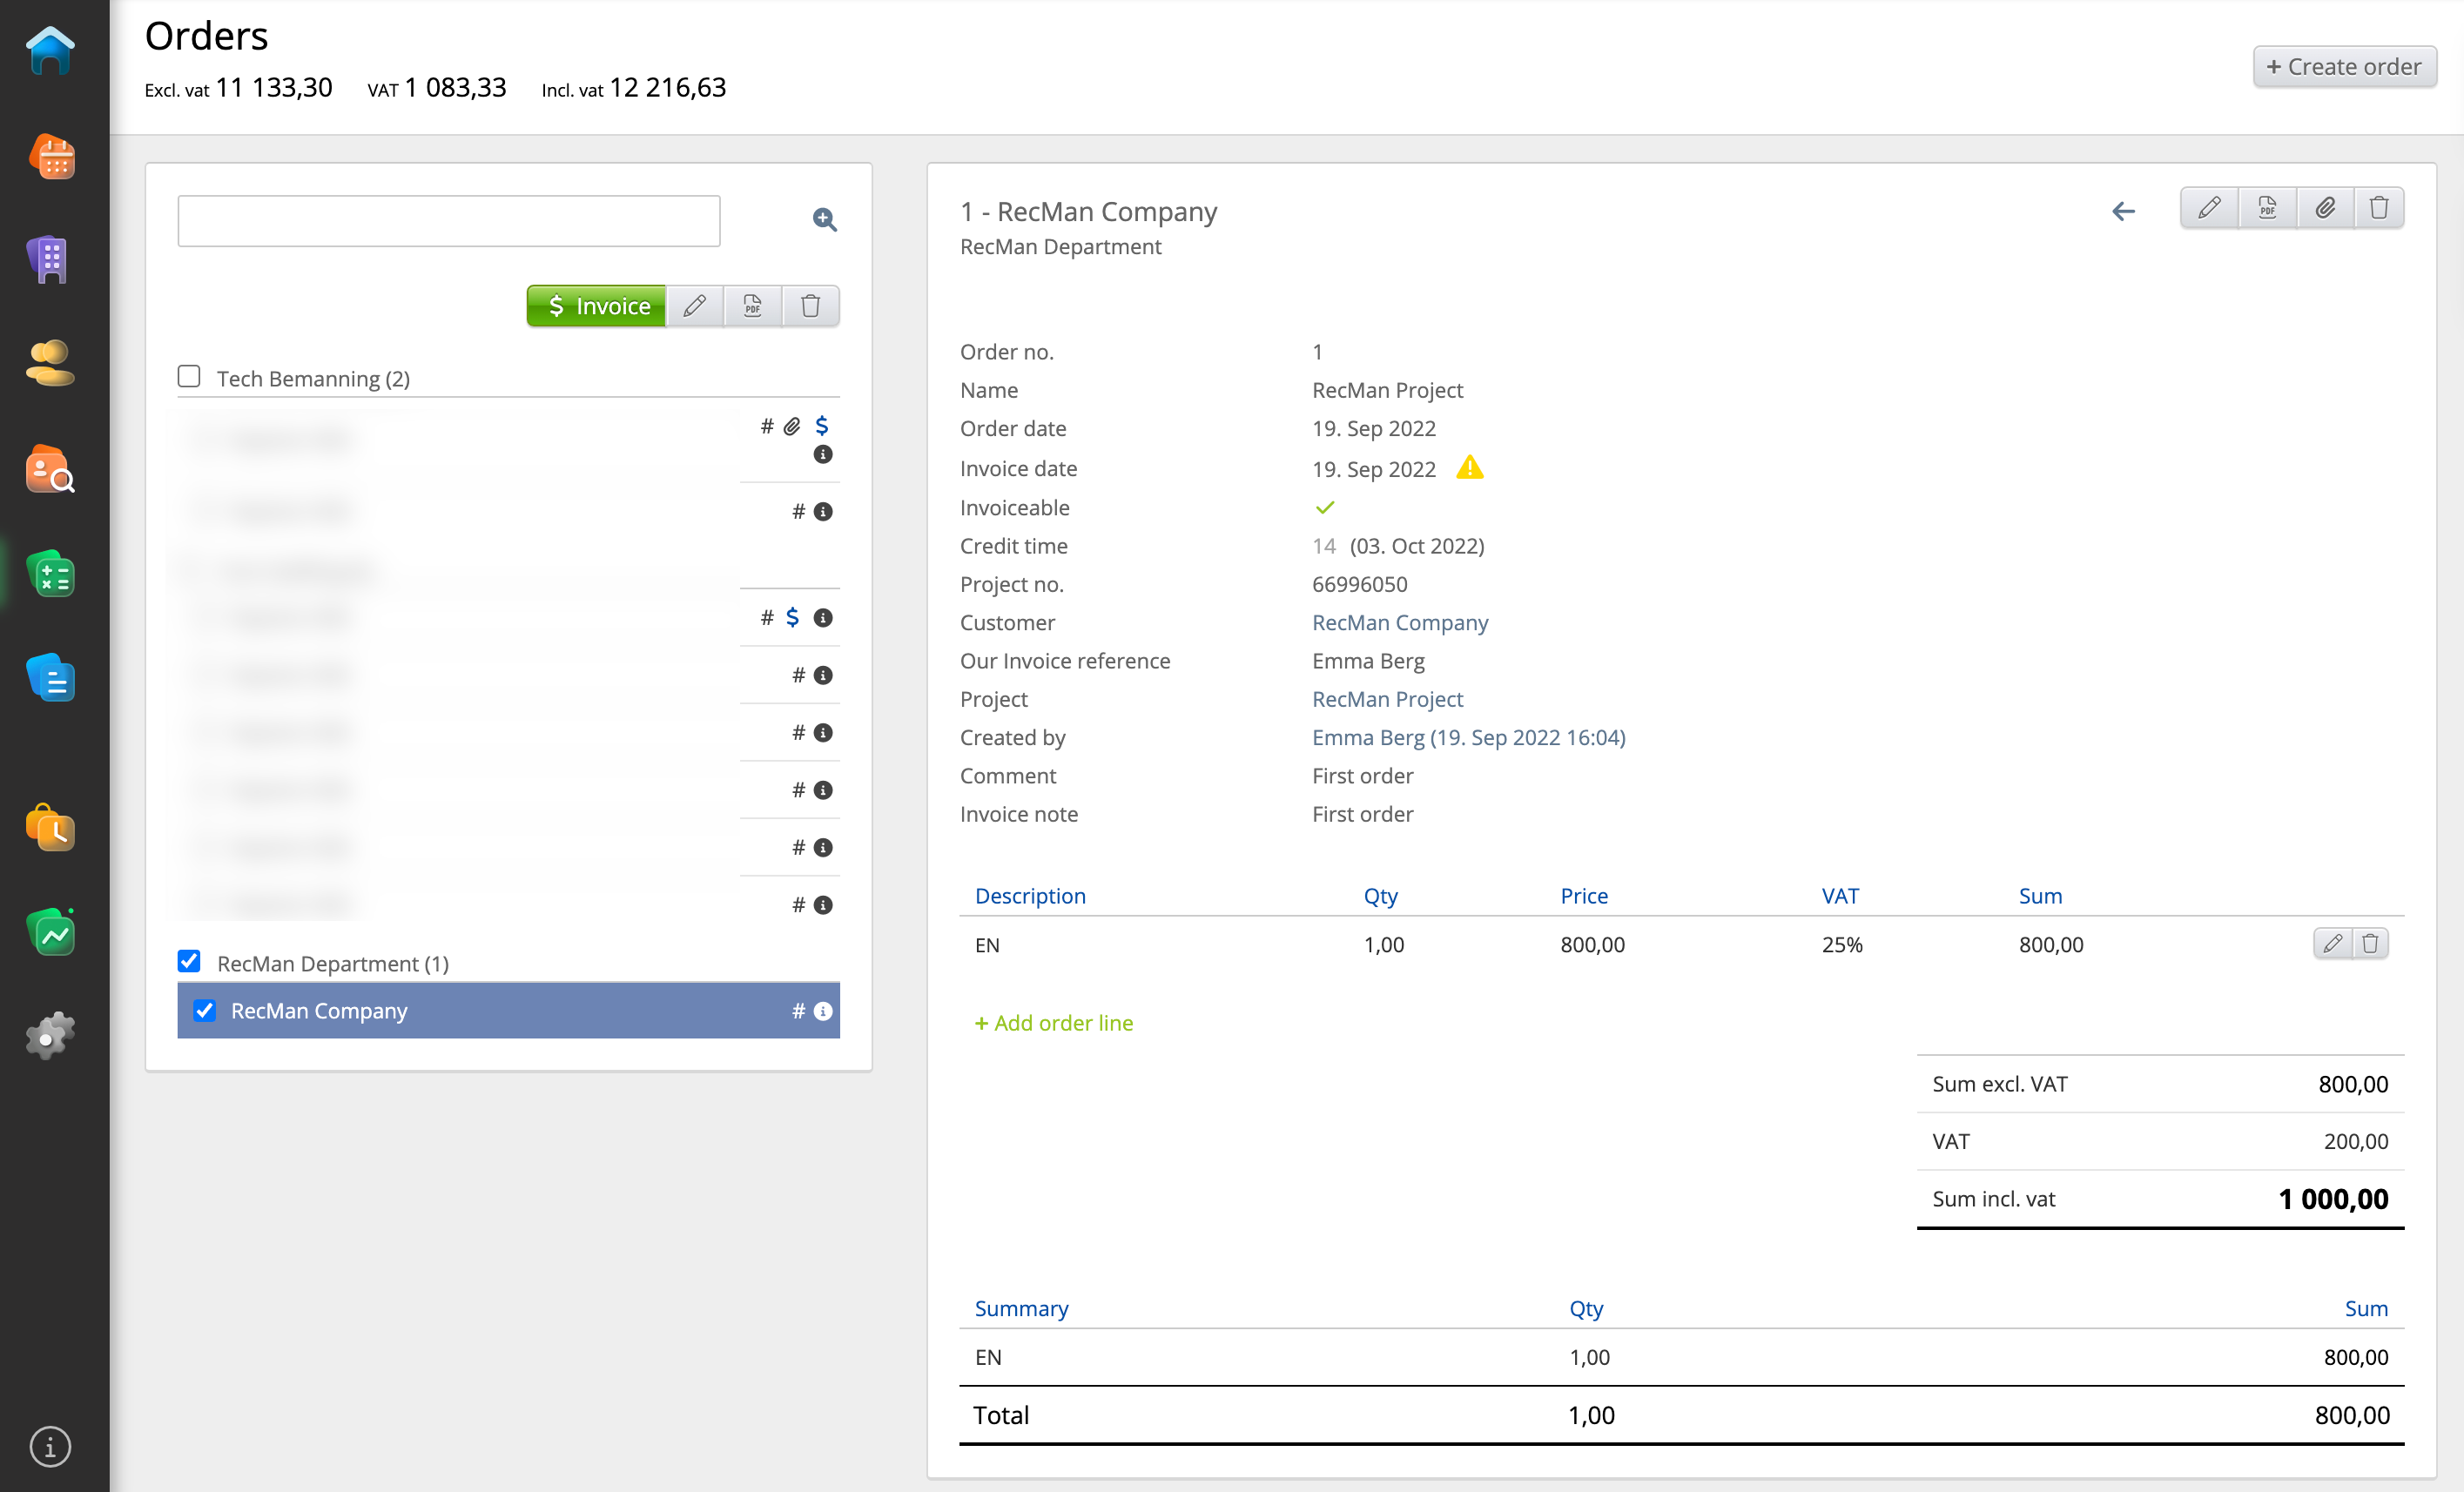Screen dimensions: 2464x1492
Task: Click the home icon in sidebar
Action: coord(50,50)
